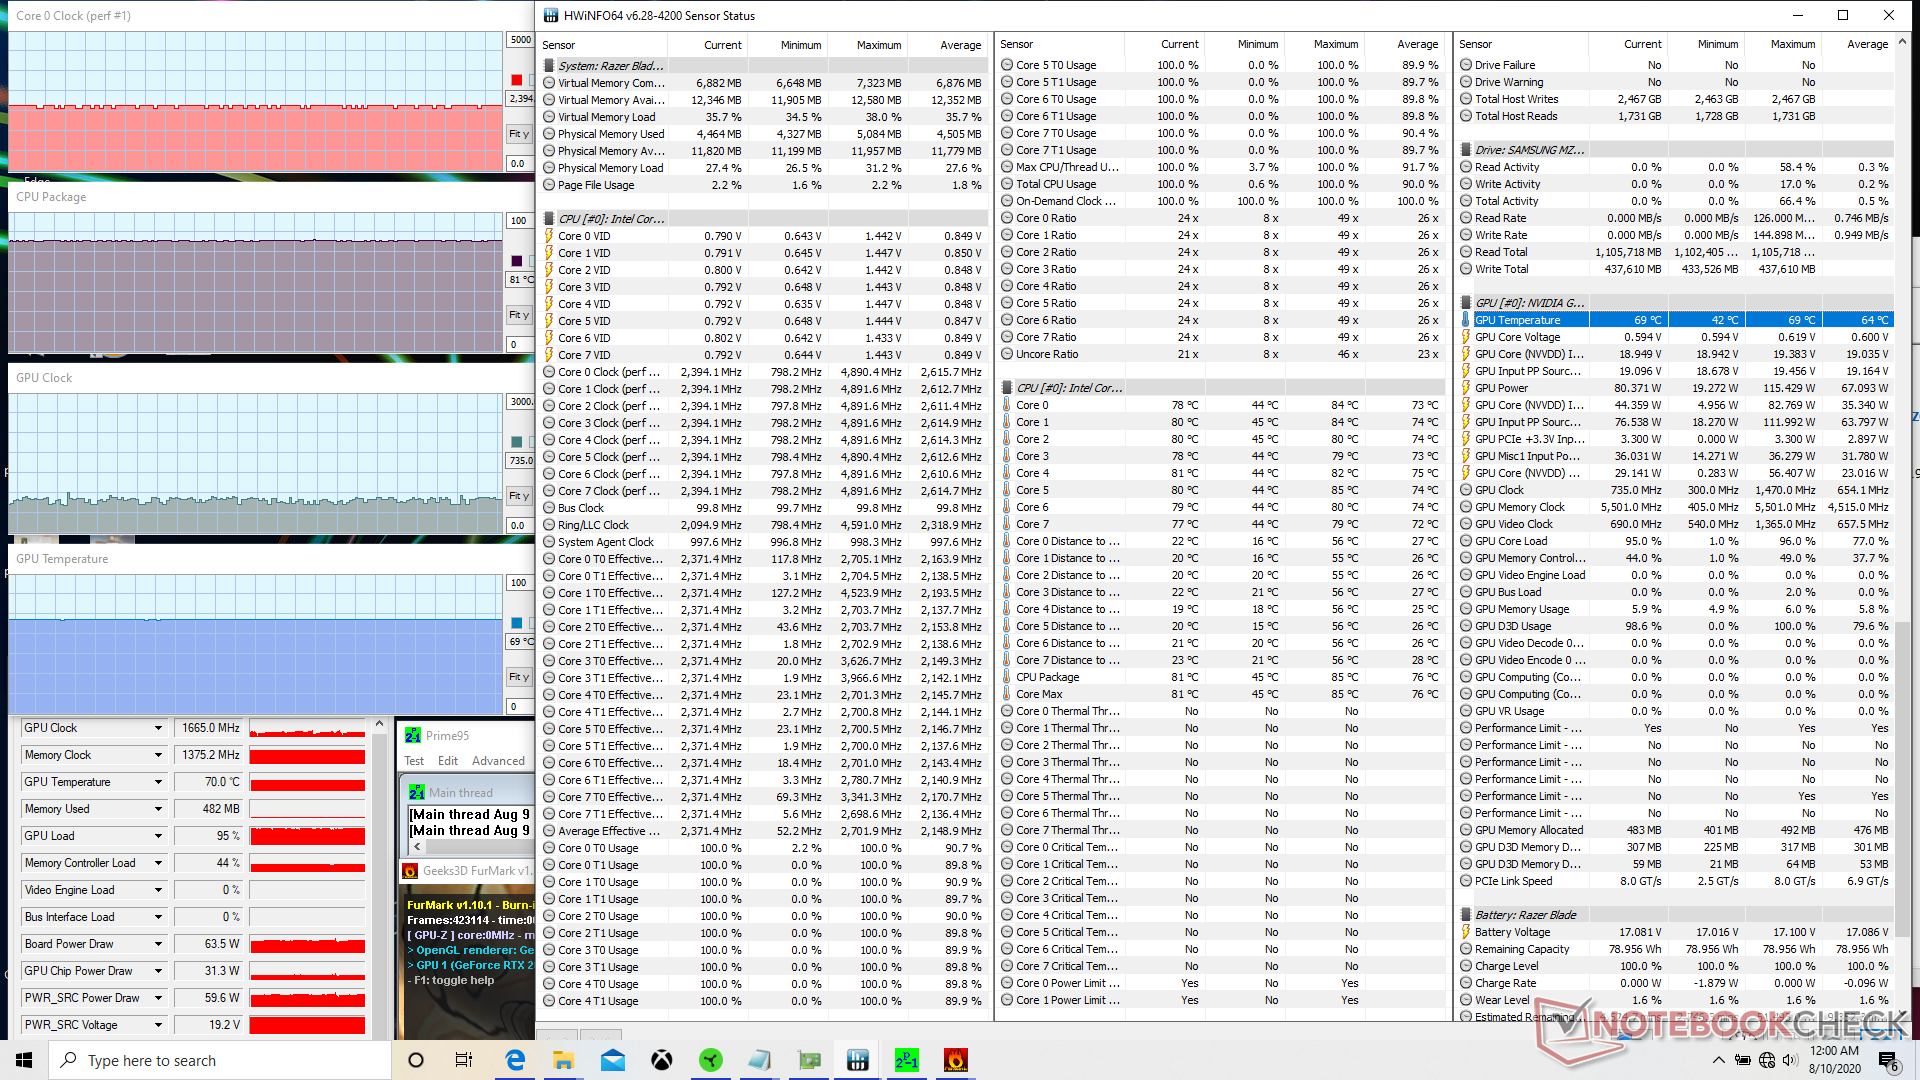This screenshot has height=1080, width=1920.
Task: Click the battery tray icon
Action: coord(1743,1060)
